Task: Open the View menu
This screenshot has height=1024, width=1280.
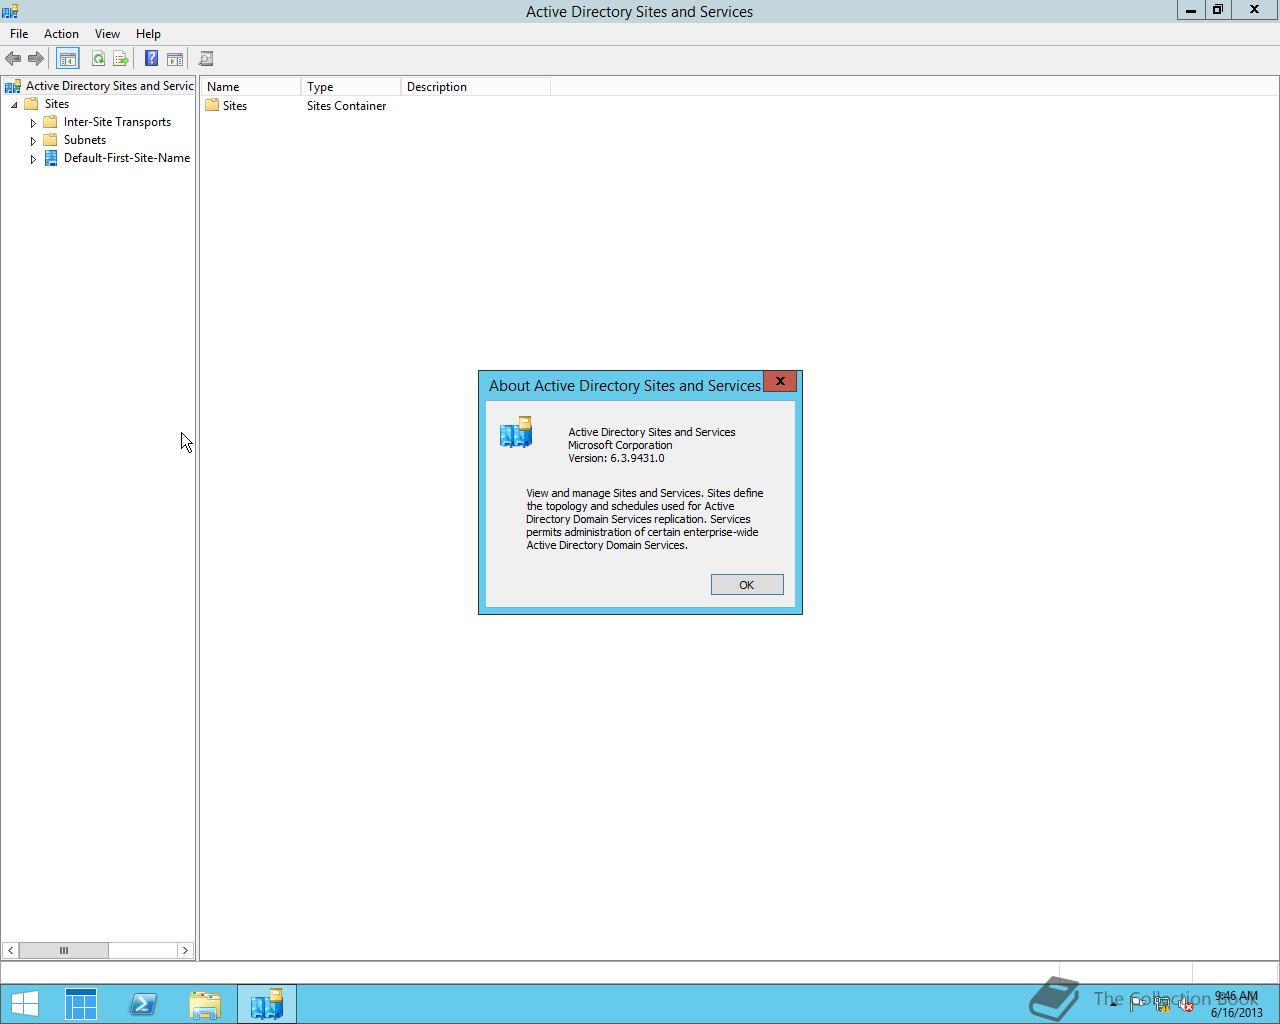Action: click(x=107, y=34)
